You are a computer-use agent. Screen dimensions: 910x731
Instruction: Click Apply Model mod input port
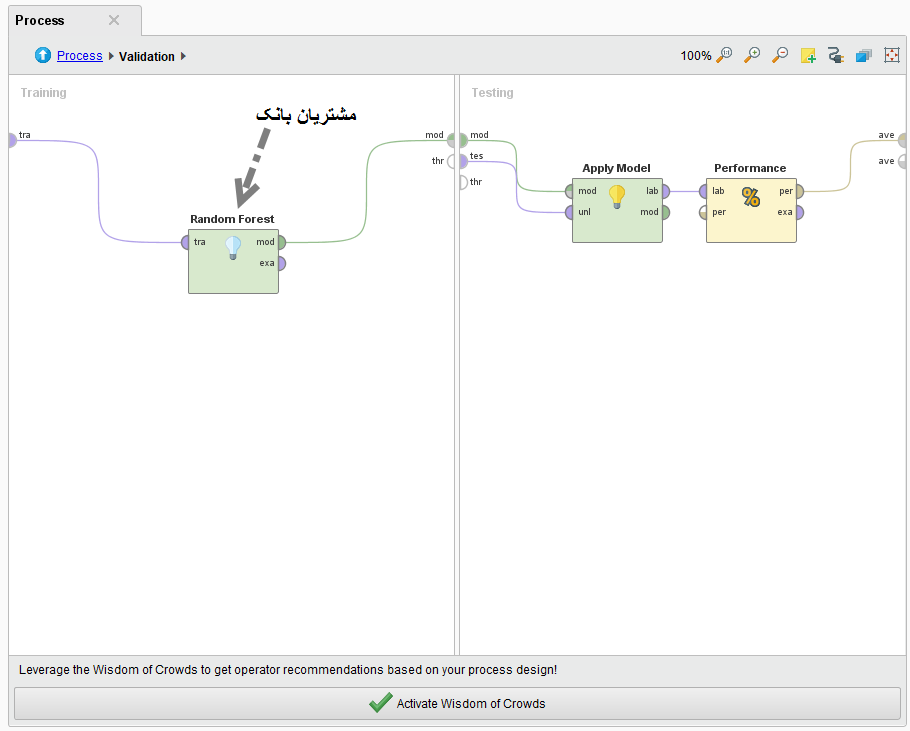569,191
